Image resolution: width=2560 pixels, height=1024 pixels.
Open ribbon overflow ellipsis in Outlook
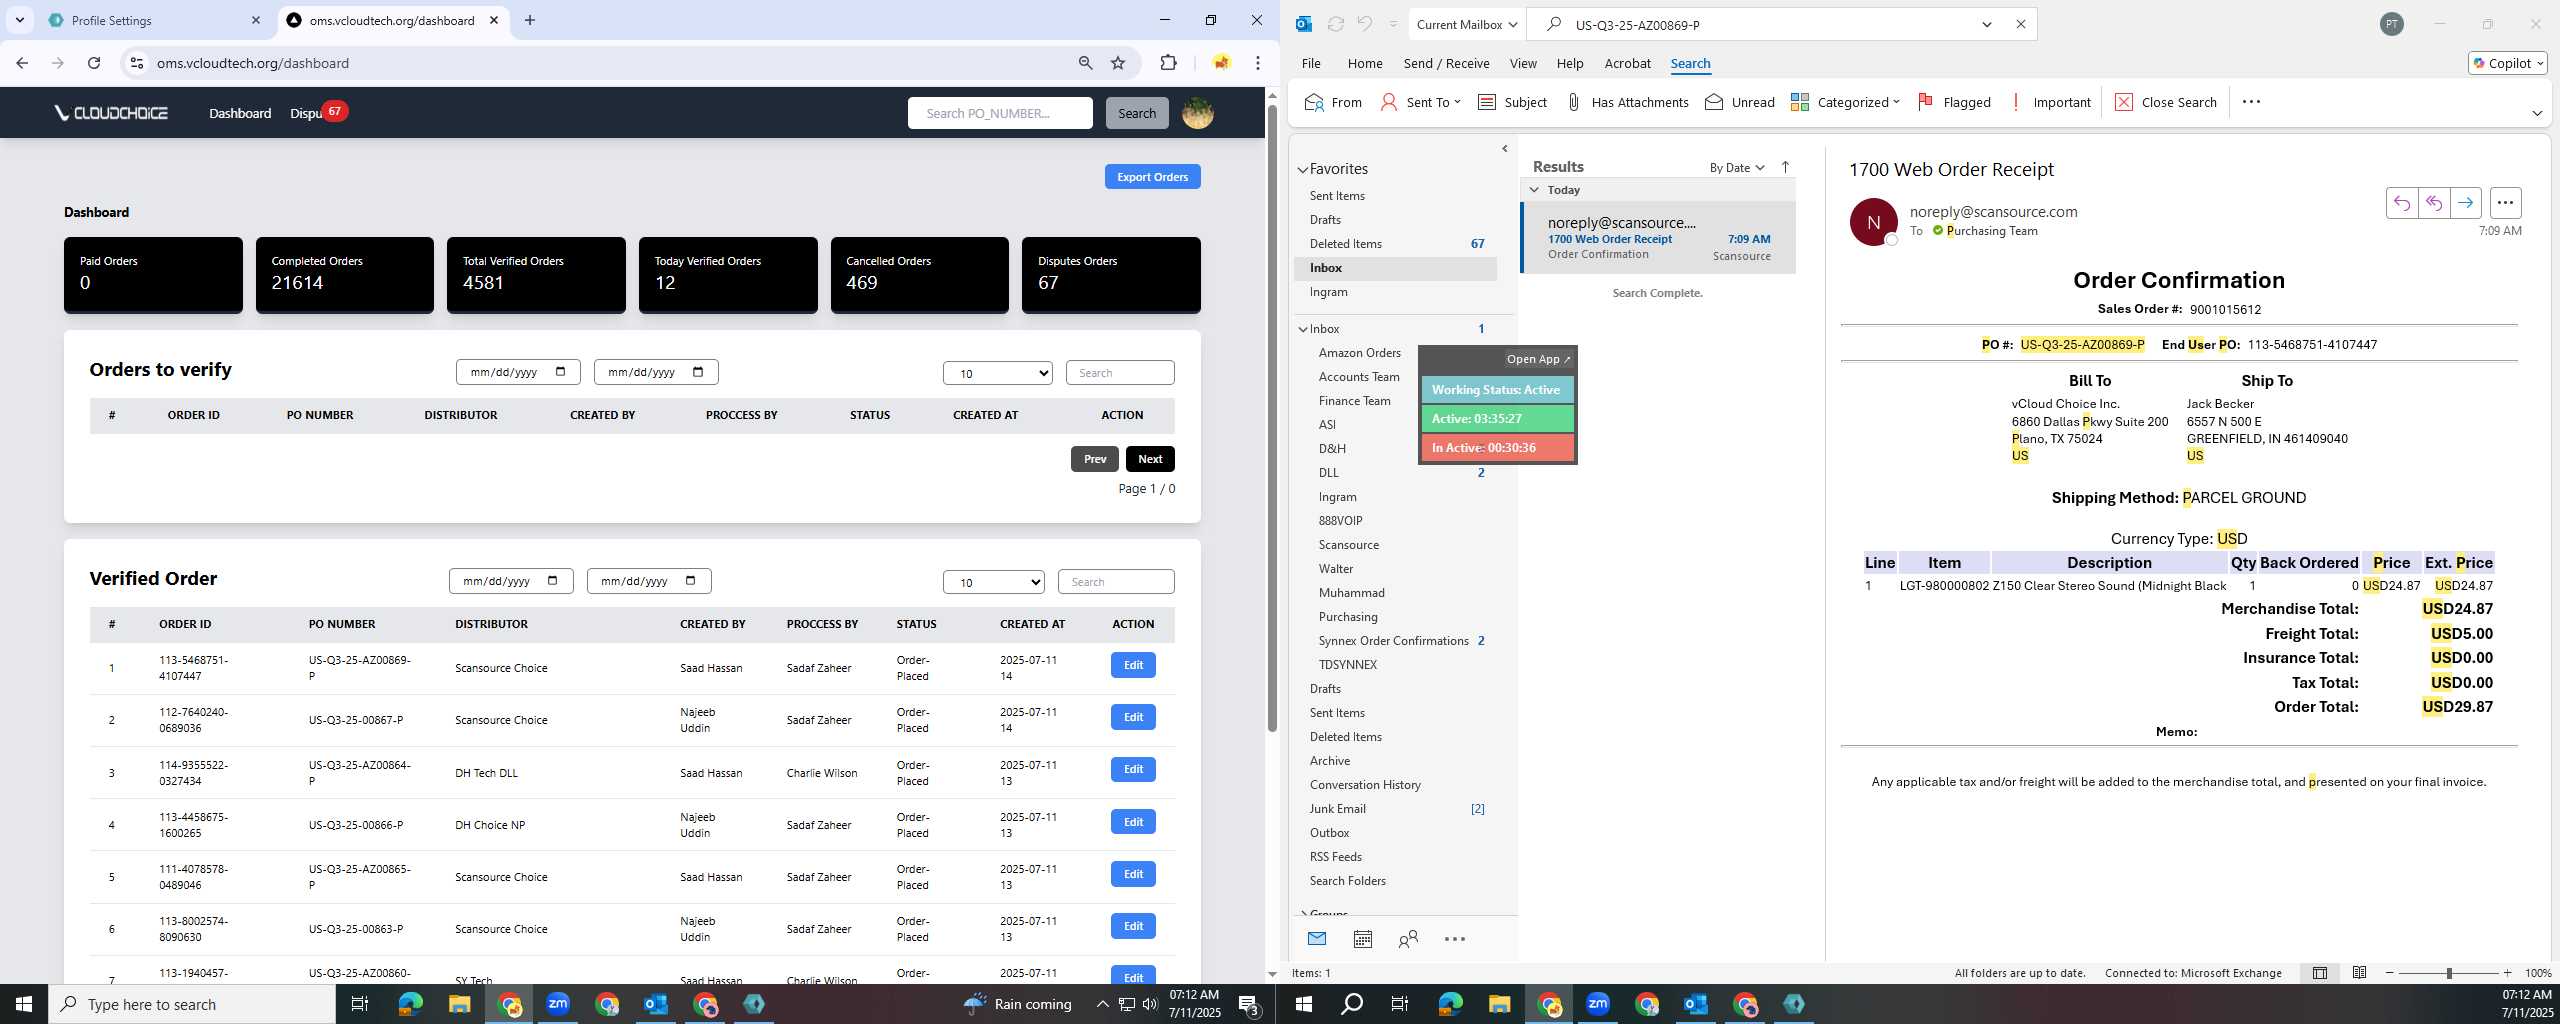(2251, 102)
